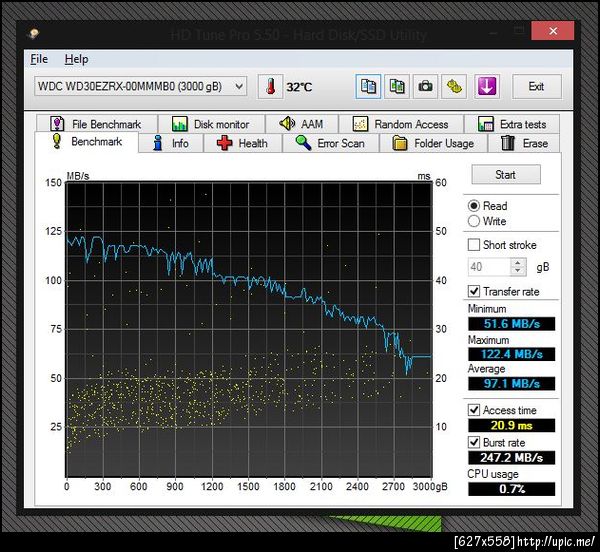The image size is (600, 552).
Task: Open the Random Access tab
Action: tap(401, 124)
